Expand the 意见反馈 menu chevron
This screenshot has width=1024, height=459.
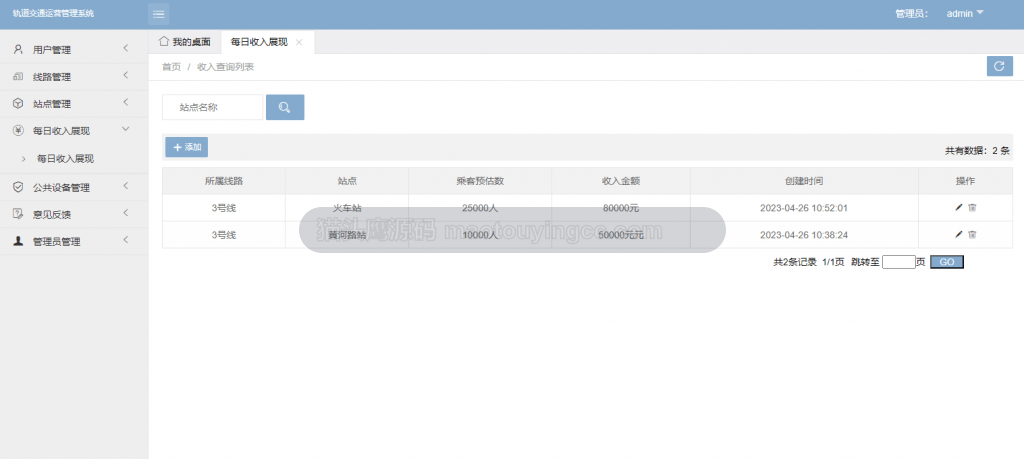point(125,213)
